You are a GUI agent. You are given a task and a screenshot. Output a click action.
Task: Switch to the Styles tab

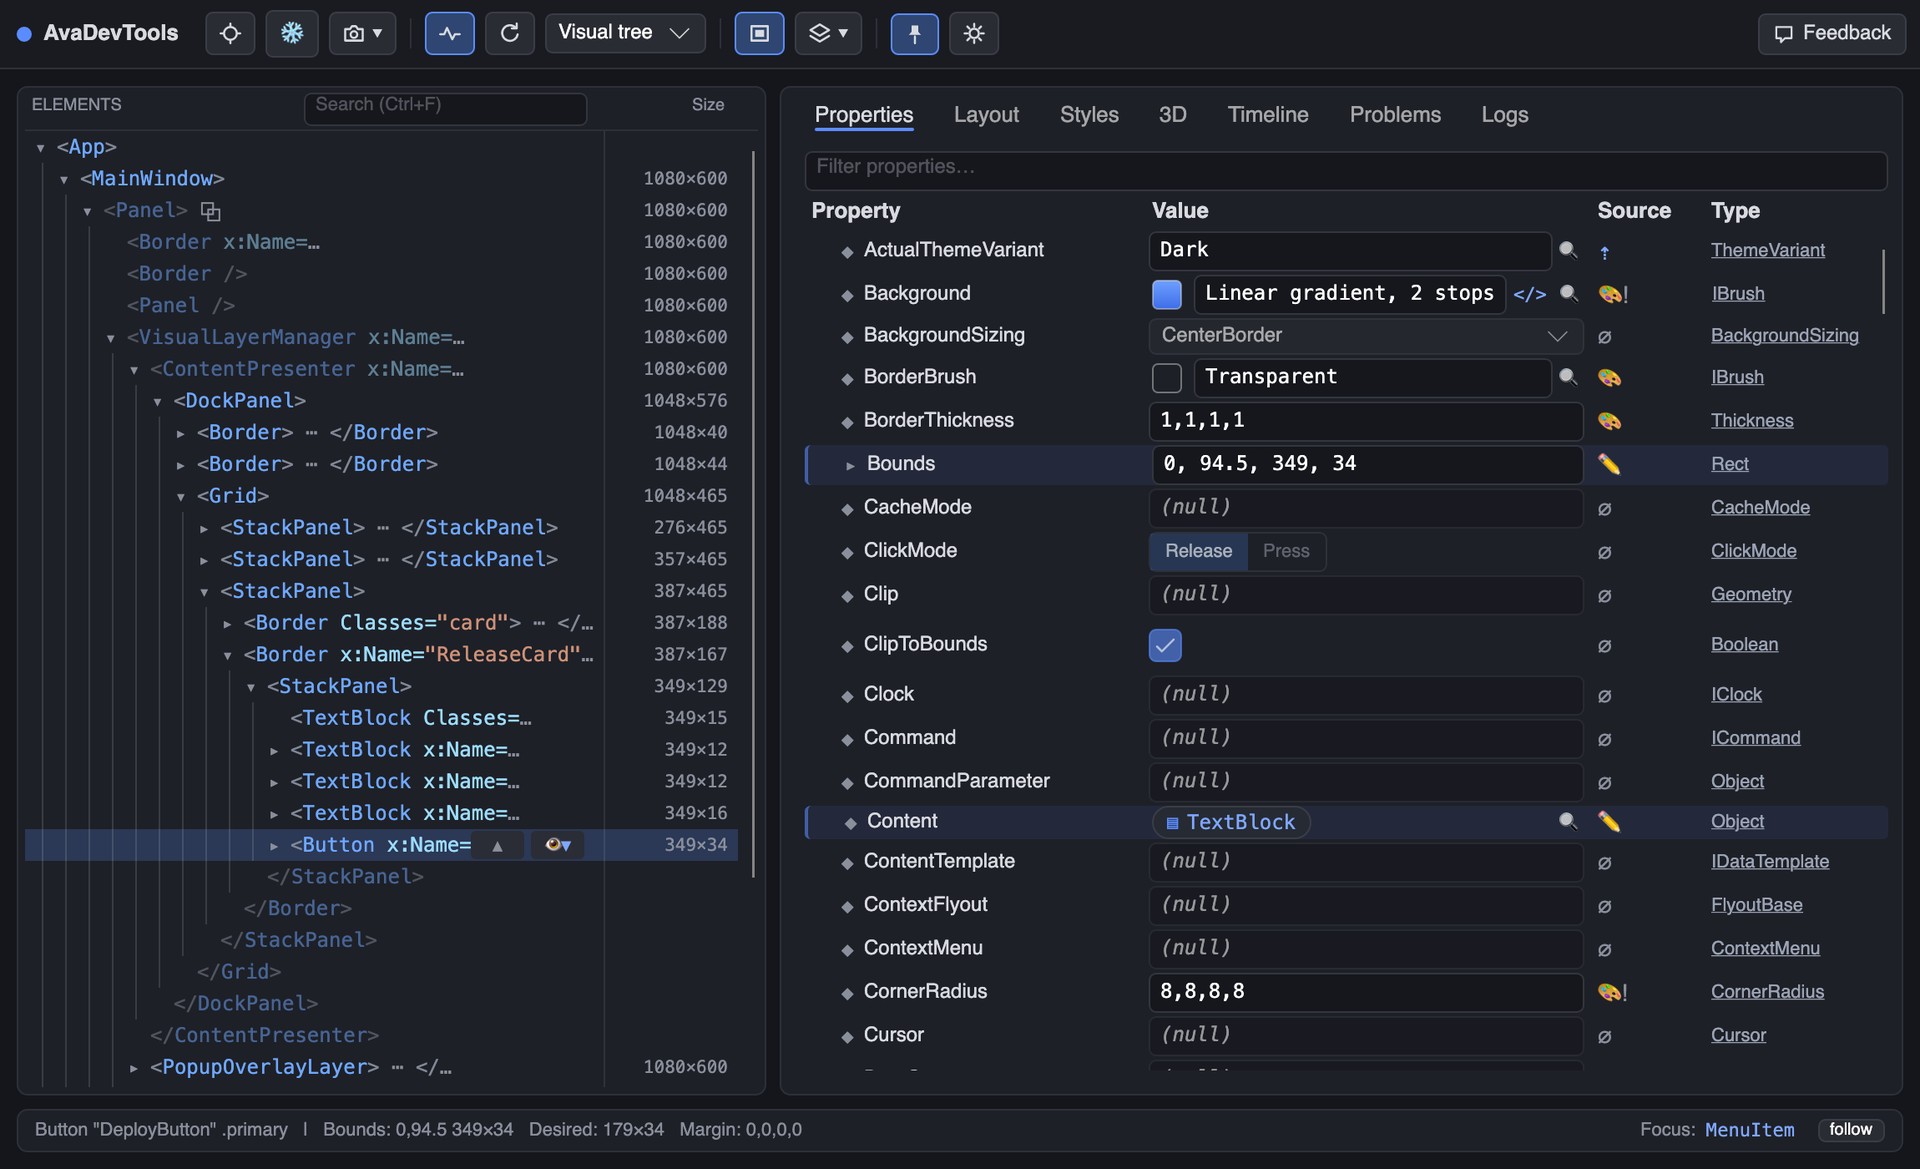[x=1089, y=115]
